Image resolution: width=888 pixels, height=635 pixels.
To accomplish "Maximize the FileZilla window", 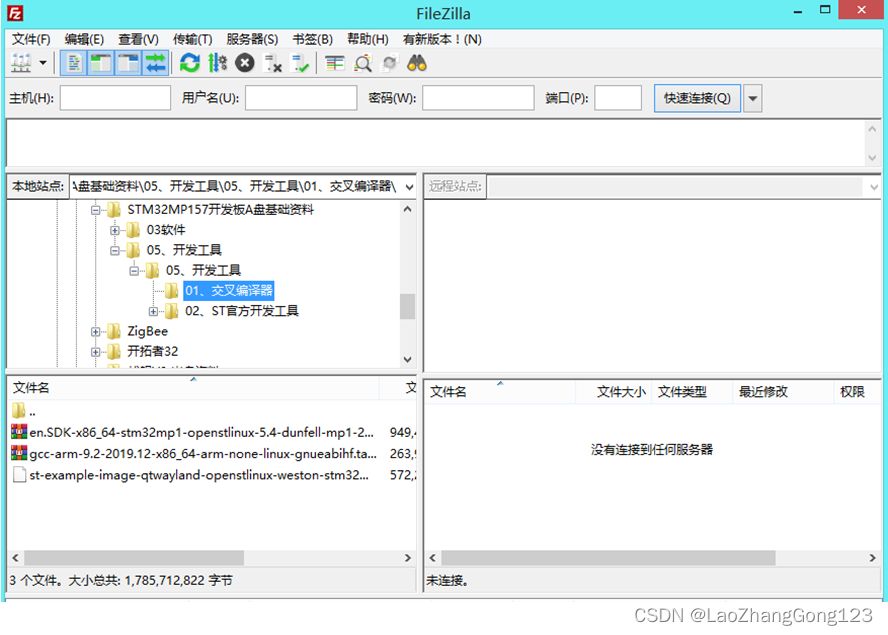I will click(x=825, y=10).
